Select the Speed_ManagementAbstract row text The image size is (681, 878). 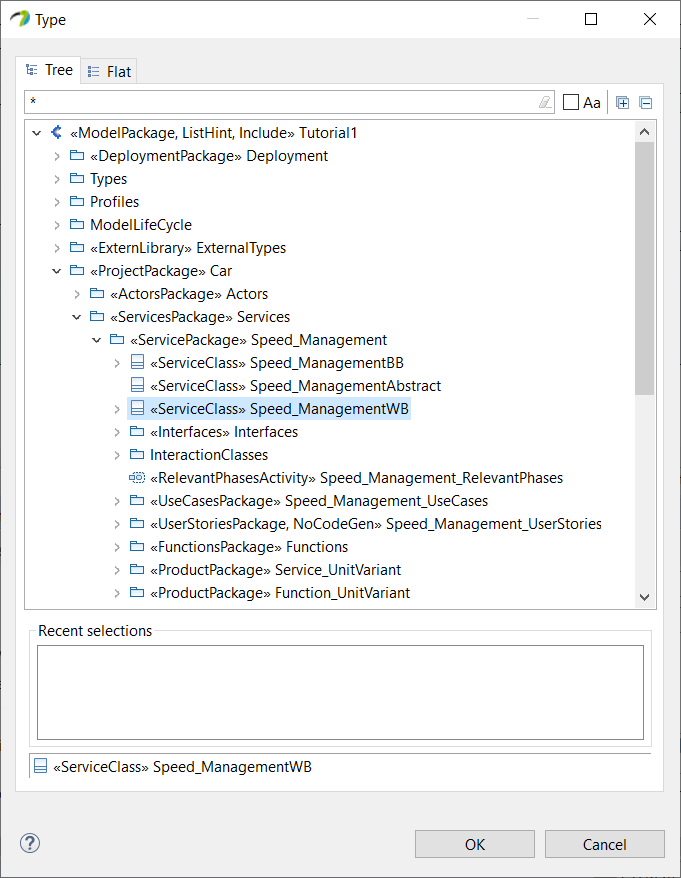click(295, 386)
